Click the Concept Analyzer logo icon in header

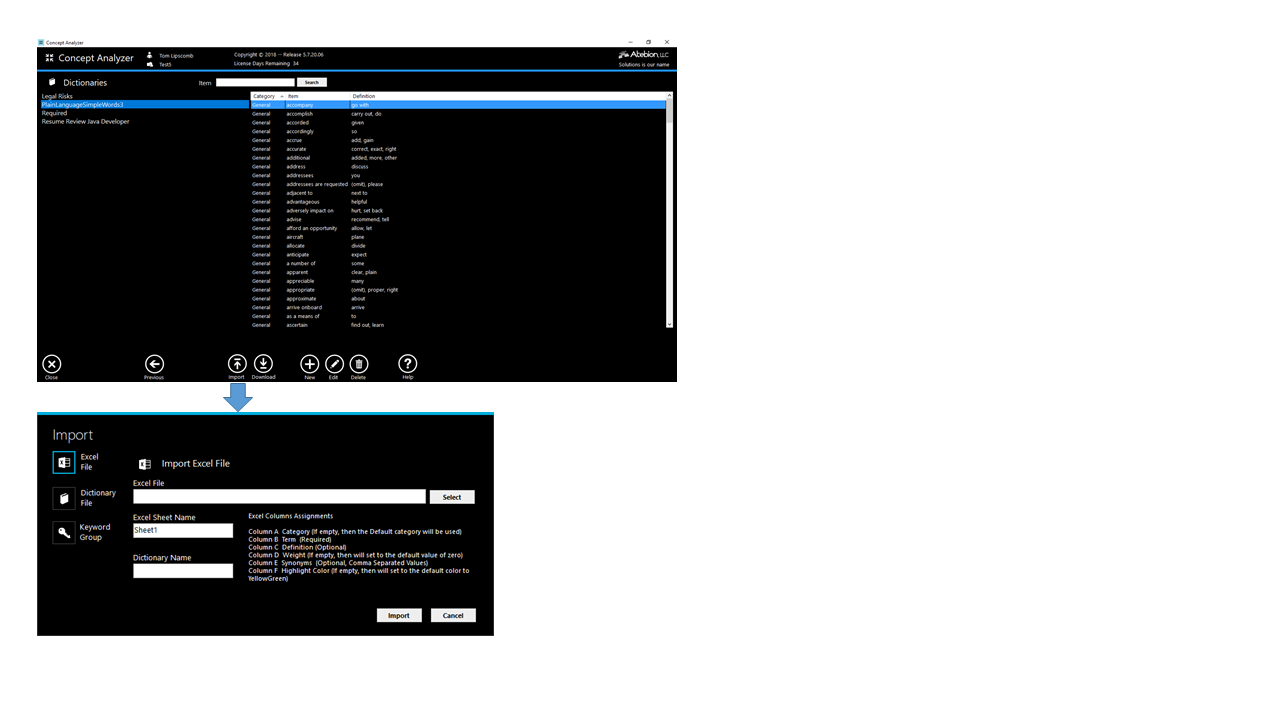[50, 58]
